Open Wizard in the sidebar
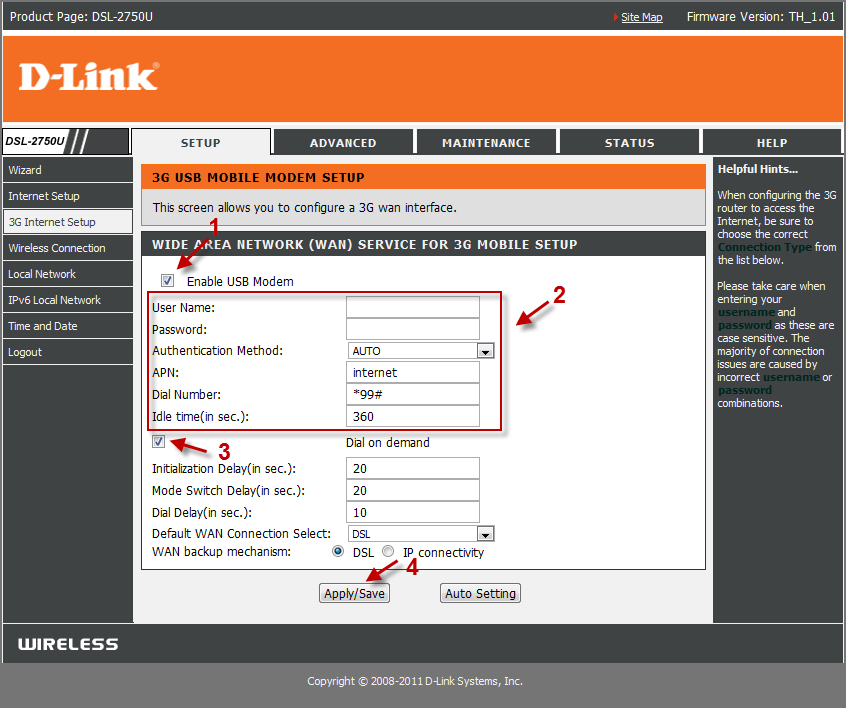This screenshot has height=708, width=846. (68, 170)
